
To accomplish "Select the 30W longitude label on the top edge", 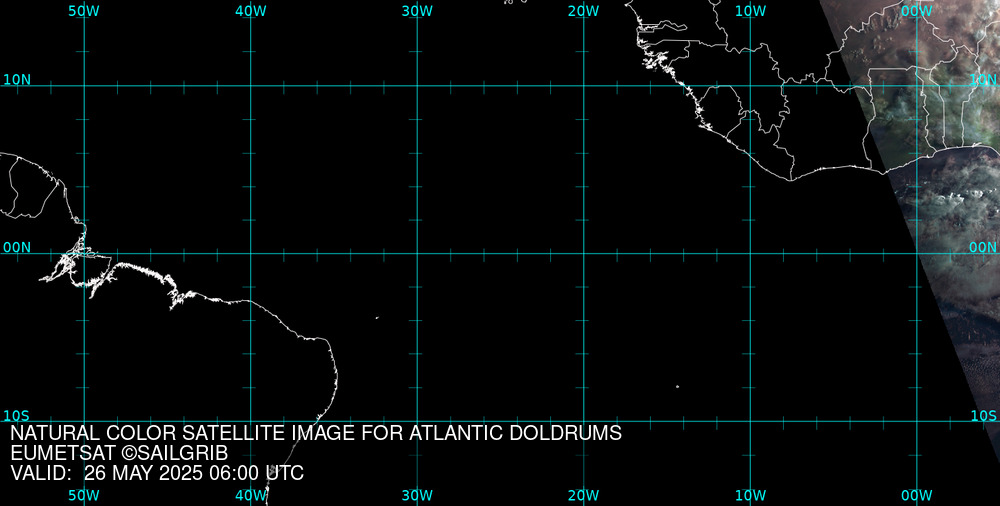I will coord(417,11).
